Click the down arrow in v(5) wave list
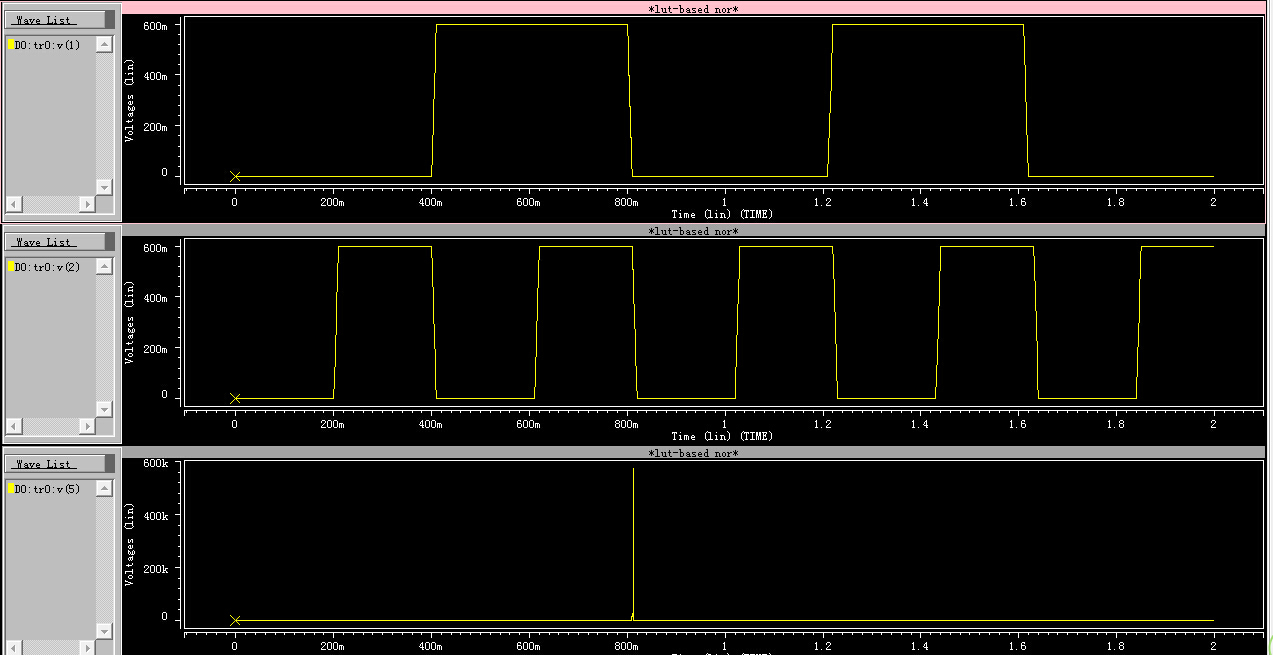The height and width of the screenshot is (655, 1273). (x=104, y=631)
